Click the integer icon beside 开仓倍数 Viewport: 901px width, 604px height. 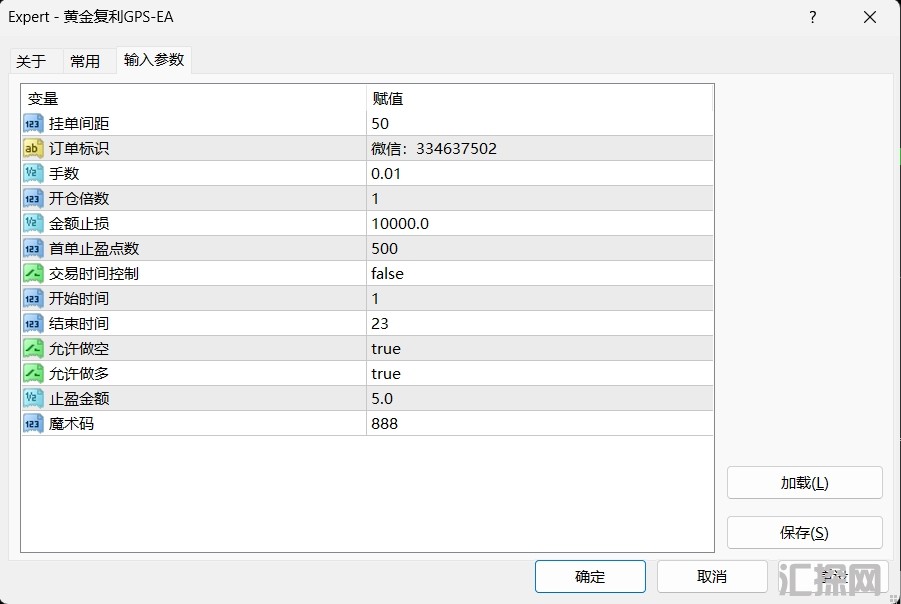(x=33, y=198)
